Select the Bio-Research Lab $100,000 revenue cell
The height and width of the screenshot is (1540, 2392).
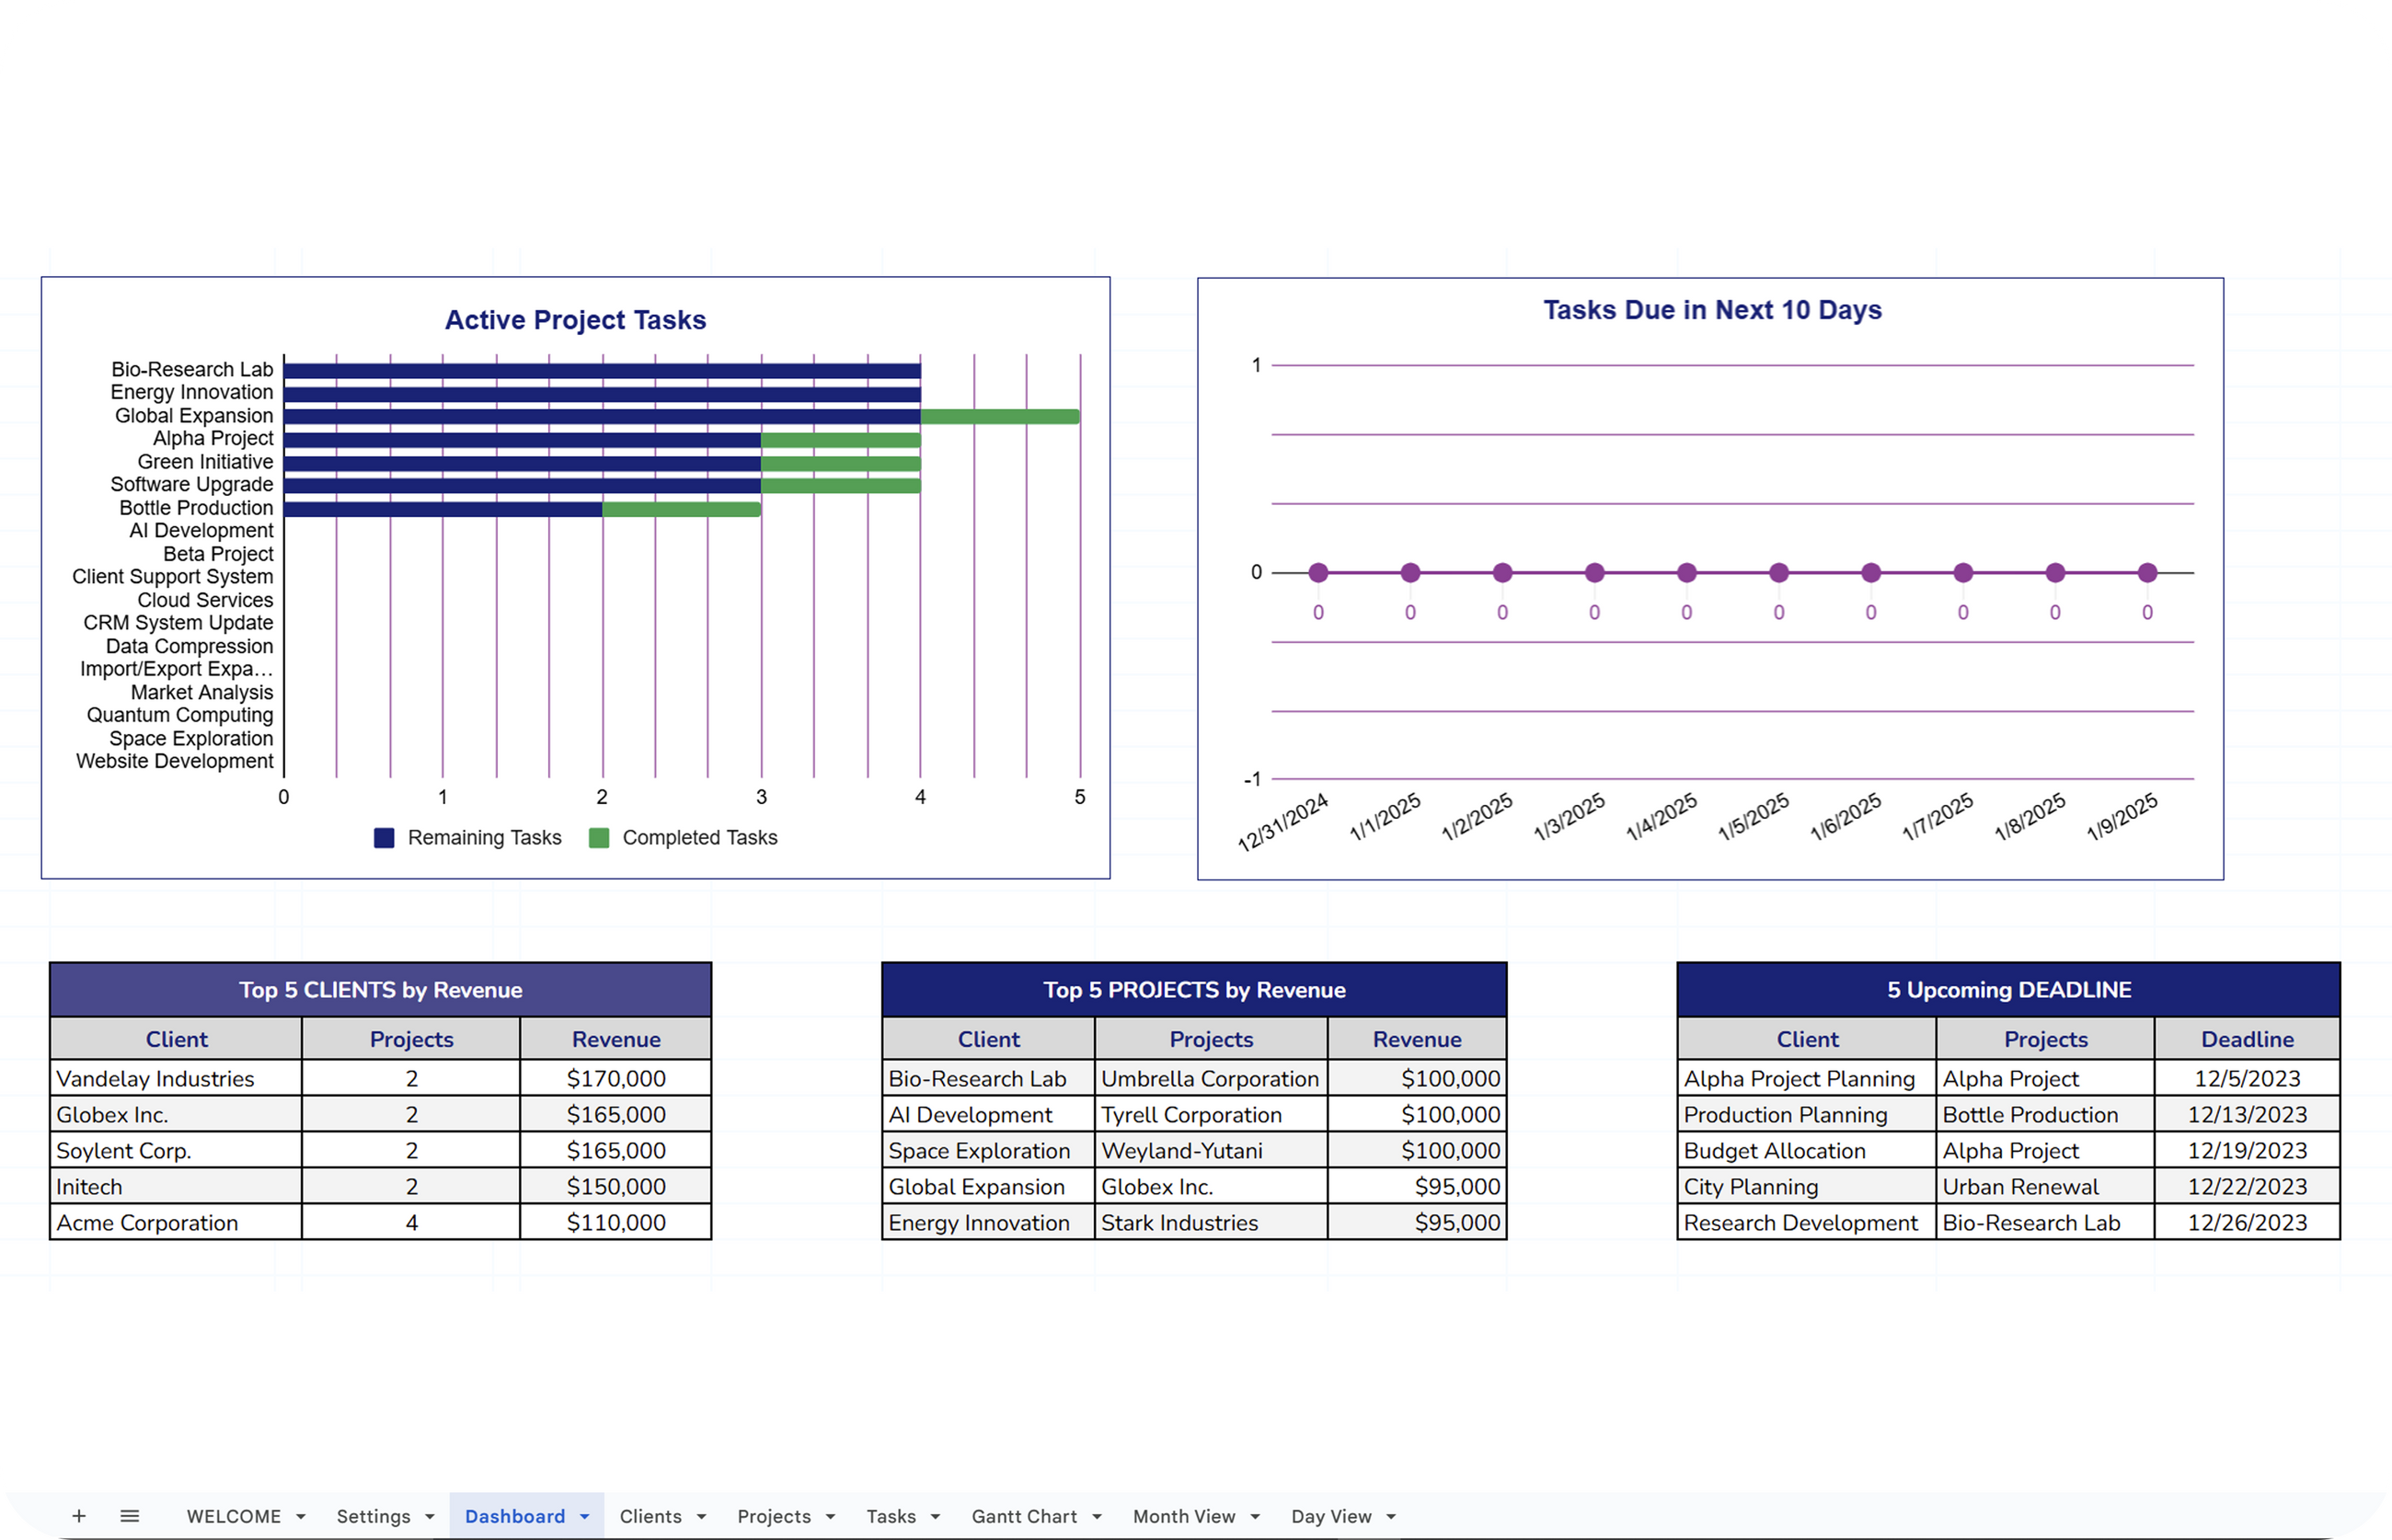[x=1417, y=1078]
